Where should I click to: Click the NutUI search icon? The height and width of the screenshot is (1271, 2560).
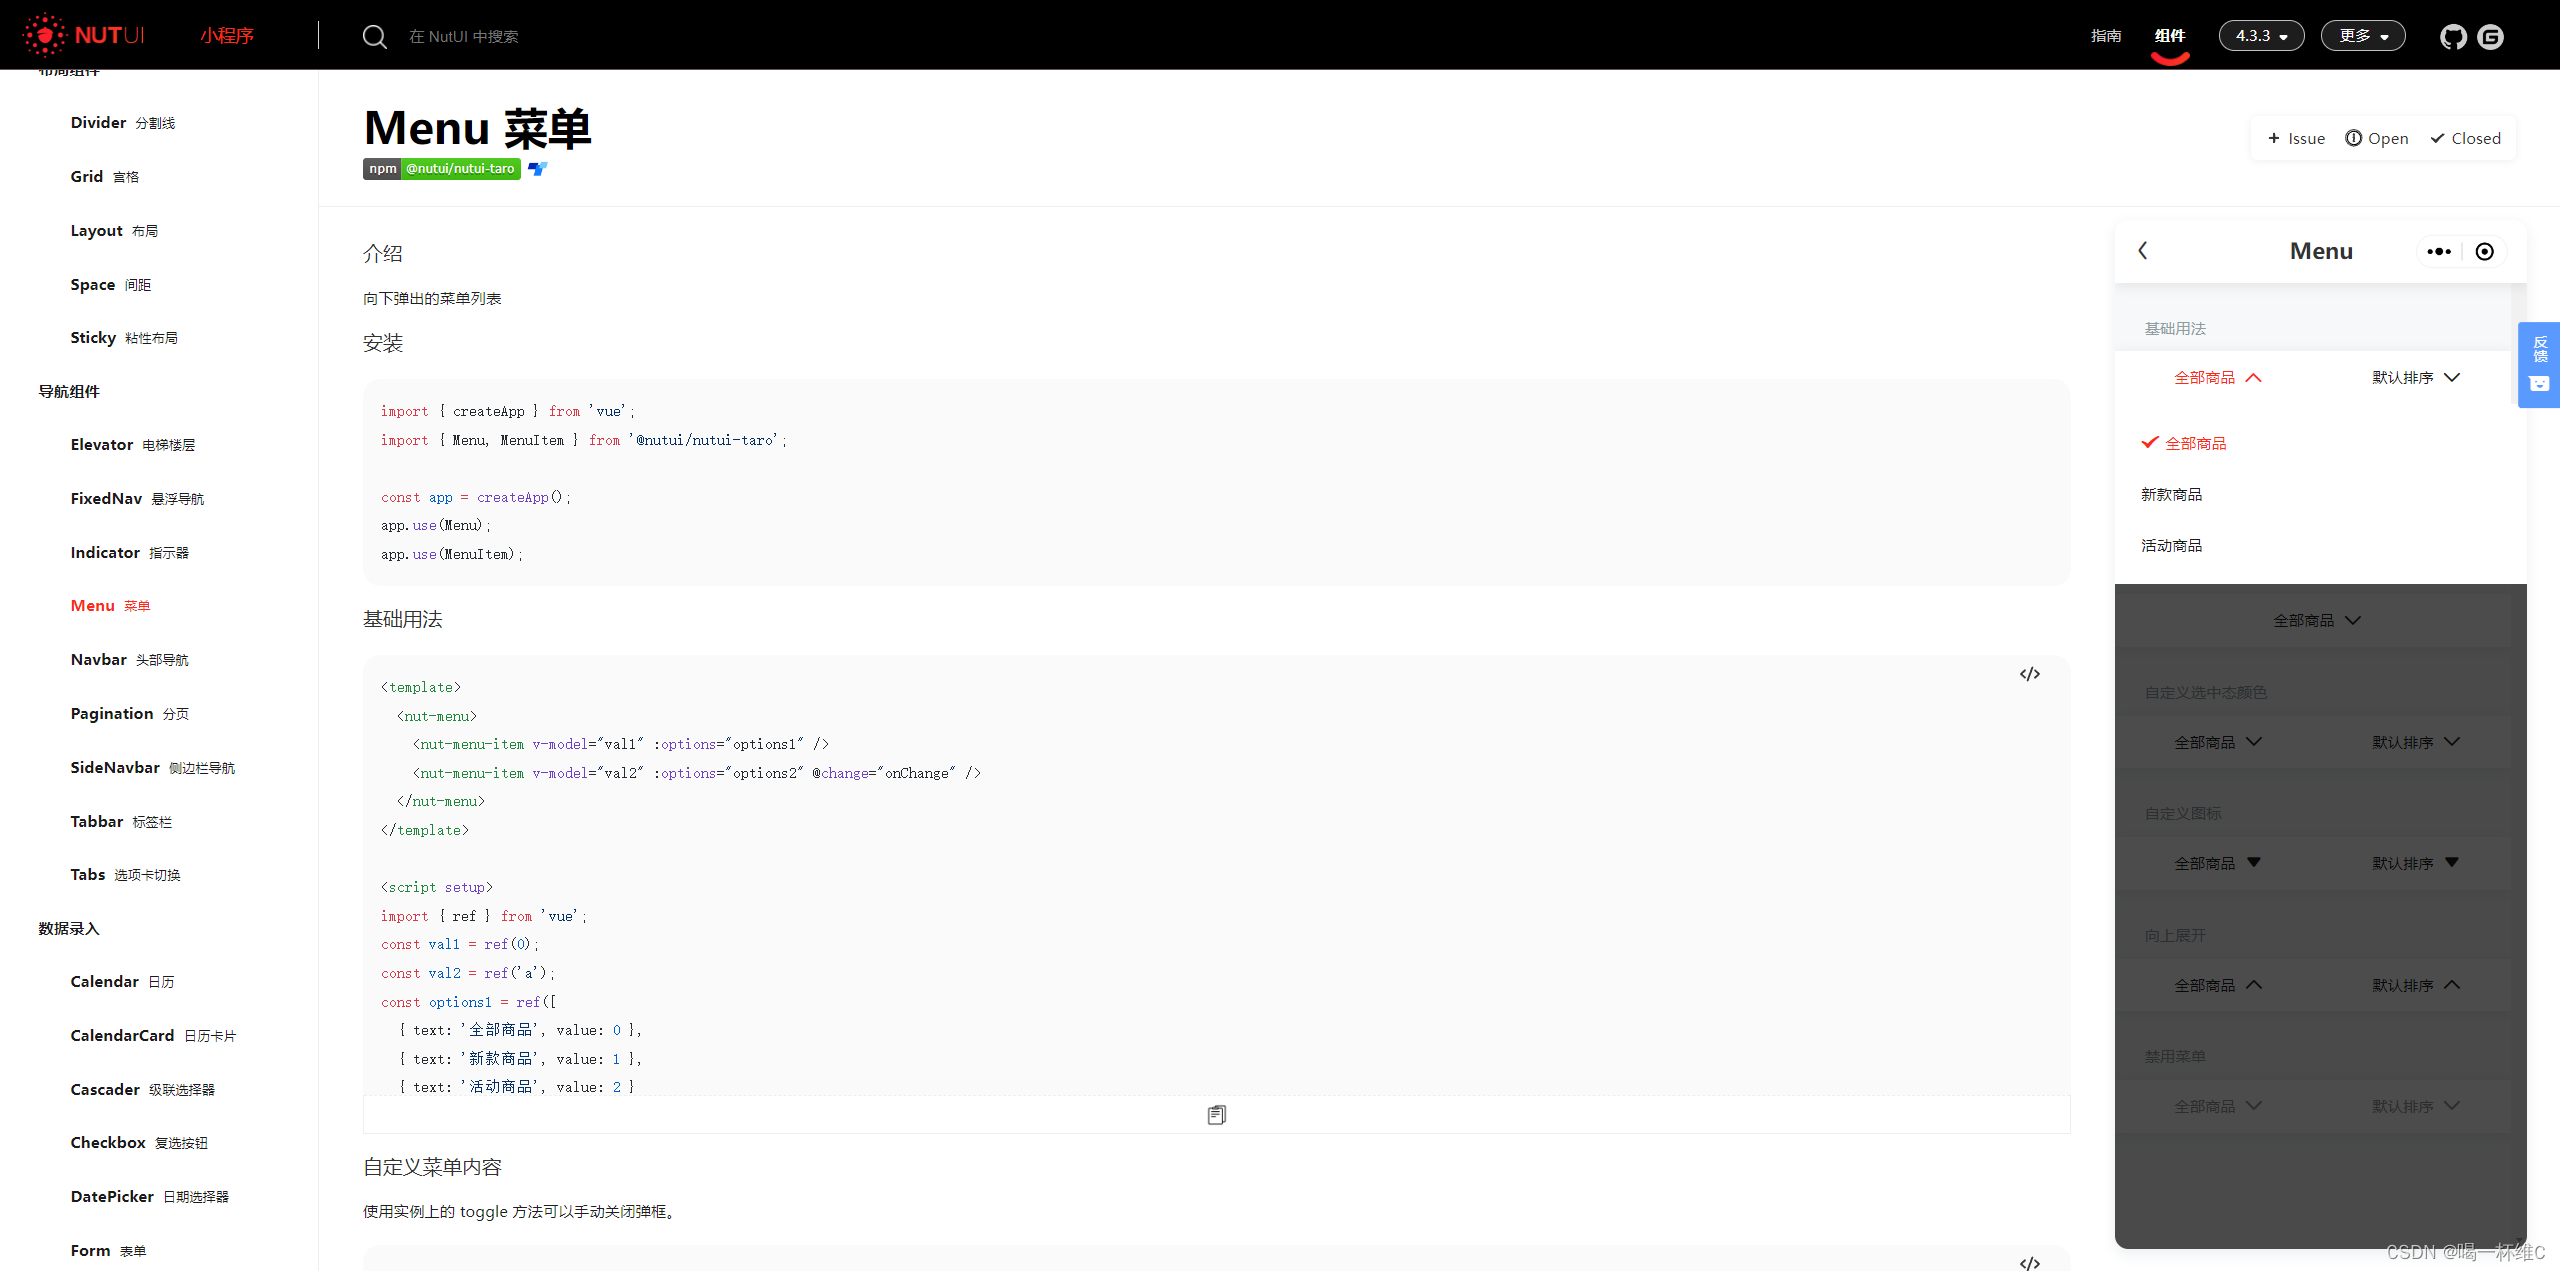(x=371, y=34)
